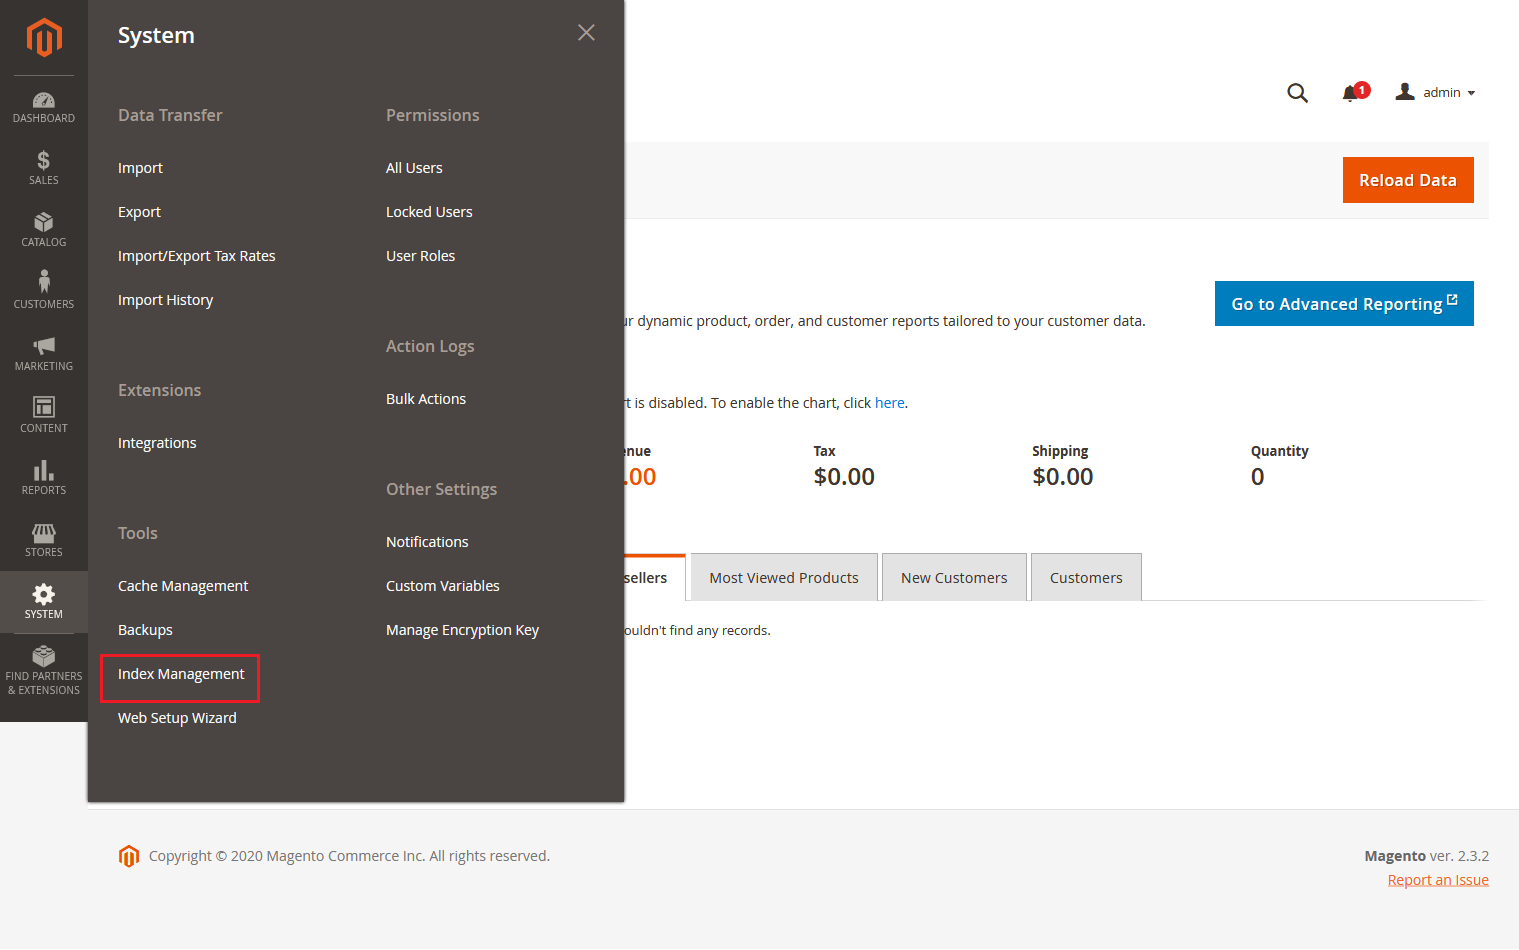This screenshot has width=1519, height=950.
Task: Click the Marketing megaphone icon
Action: (x=43, y=353)
